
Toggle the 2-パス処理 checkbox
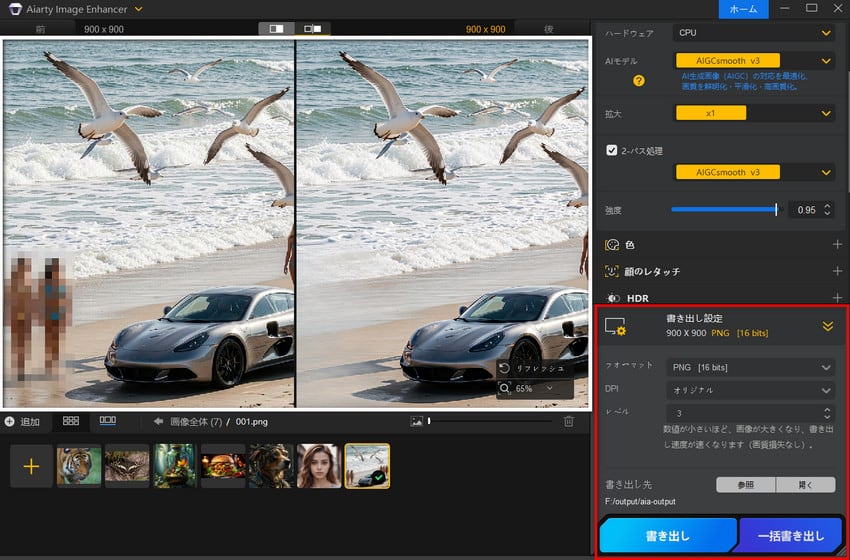612,151
